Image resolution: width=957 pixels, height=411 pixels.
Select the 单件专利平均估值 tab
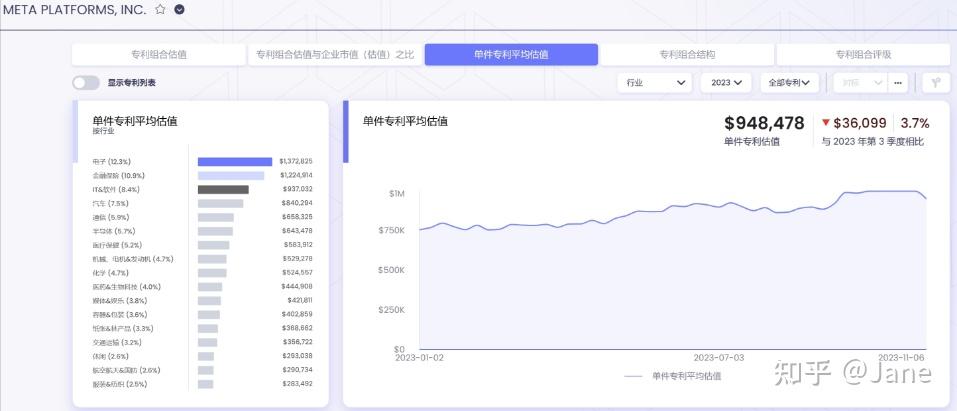click(x=511, y=54)
